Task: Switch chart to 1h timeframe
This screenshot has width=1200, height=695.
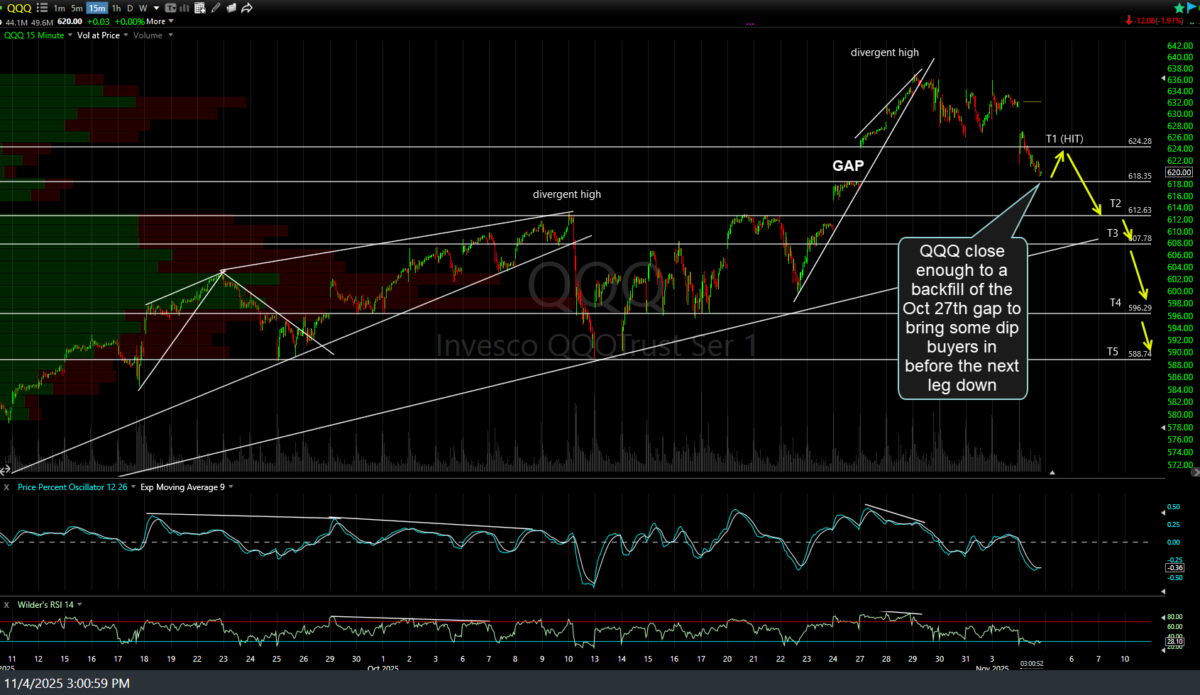Action: click(x=116, y=7)
